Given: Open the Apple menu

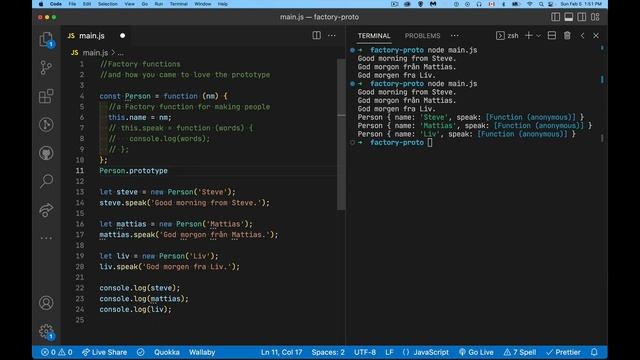Looking at the screenshot, I should [x=41, y=4].
